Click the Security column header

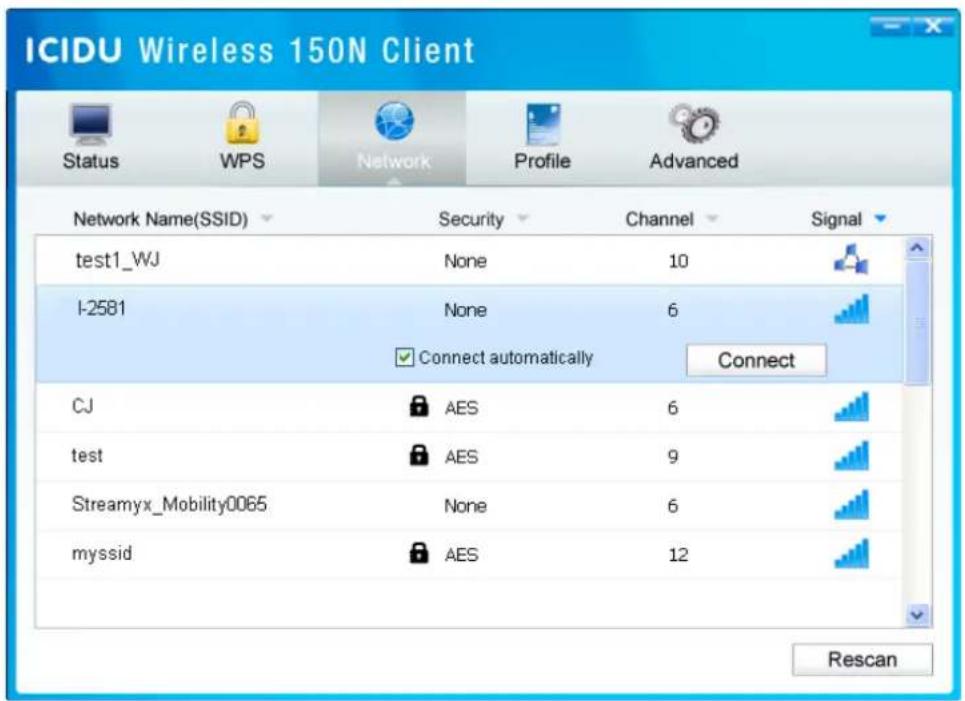[471, 219]
